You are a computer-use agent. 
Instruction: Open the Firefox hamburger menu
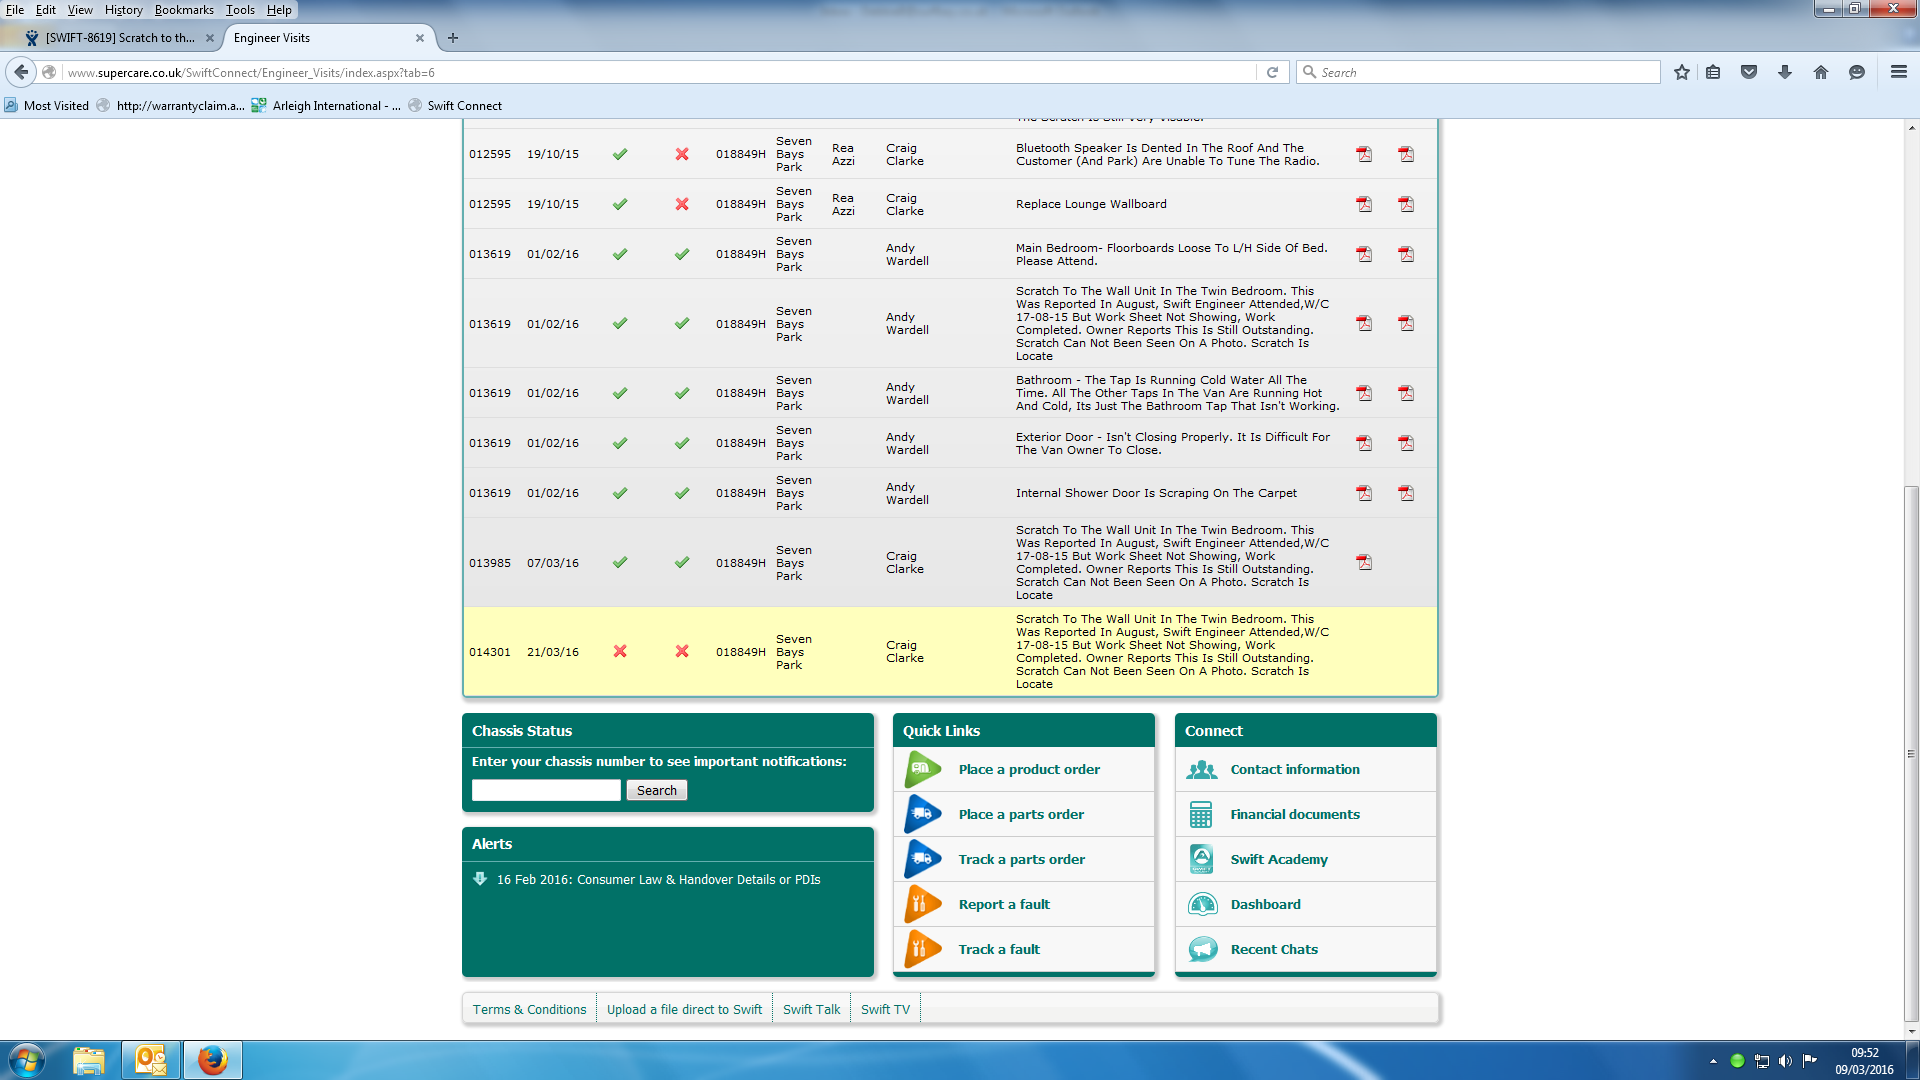(1898, 72)
